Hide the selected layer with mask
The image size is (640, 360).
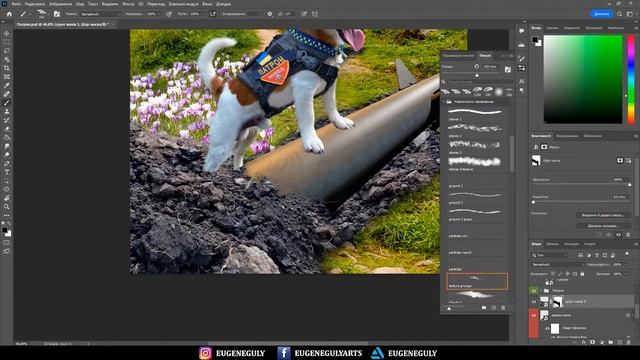tap(533, 302)
